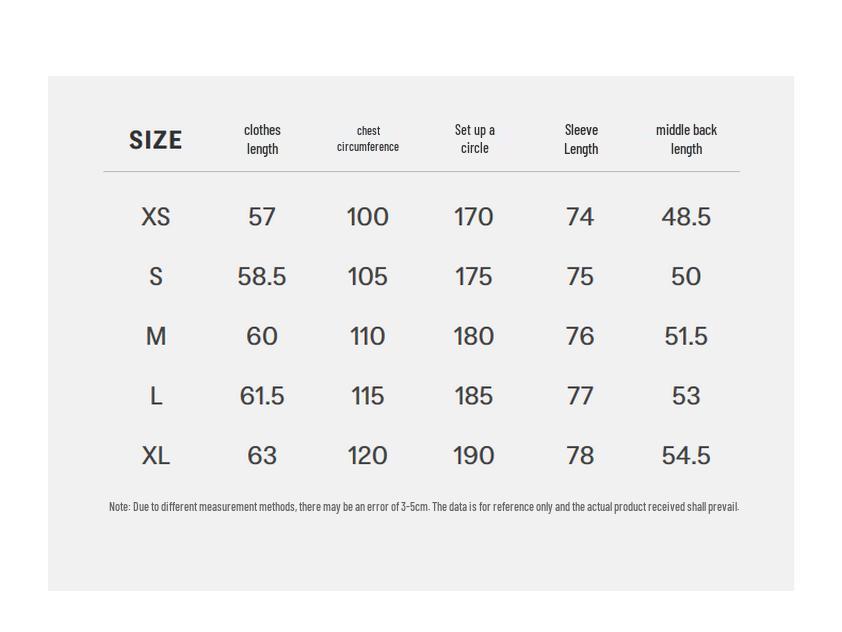Click the L size row label

click(156, 396)
